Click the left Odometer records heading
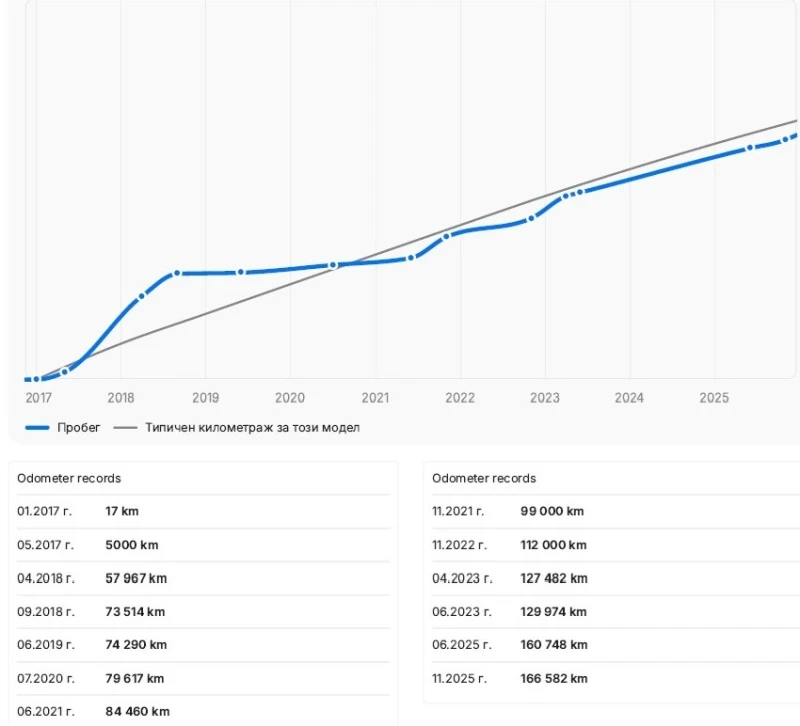This screenshot has height=726, width=800. tap(69, 479)
